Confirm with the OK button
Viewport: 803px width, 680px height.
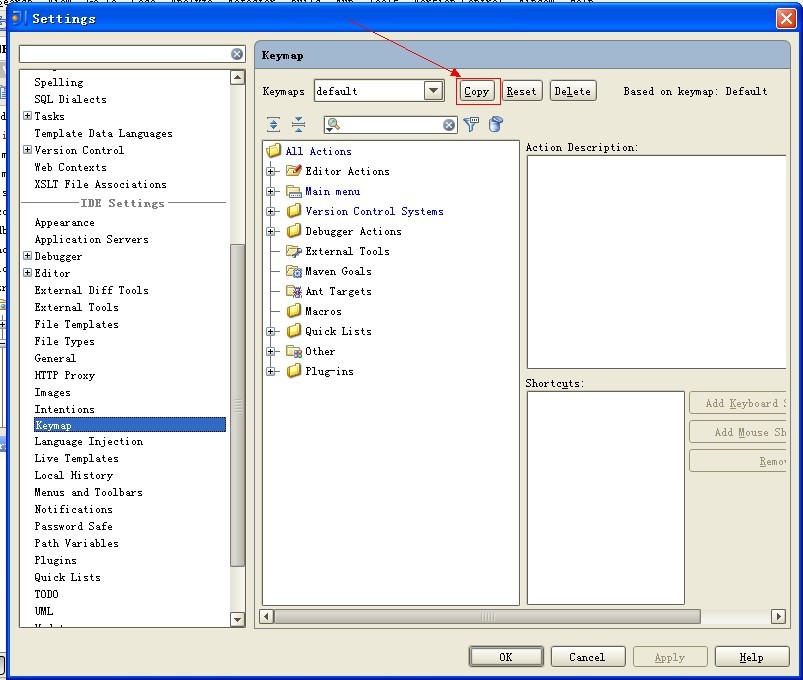pyautogui.click(x=506, y=657)
